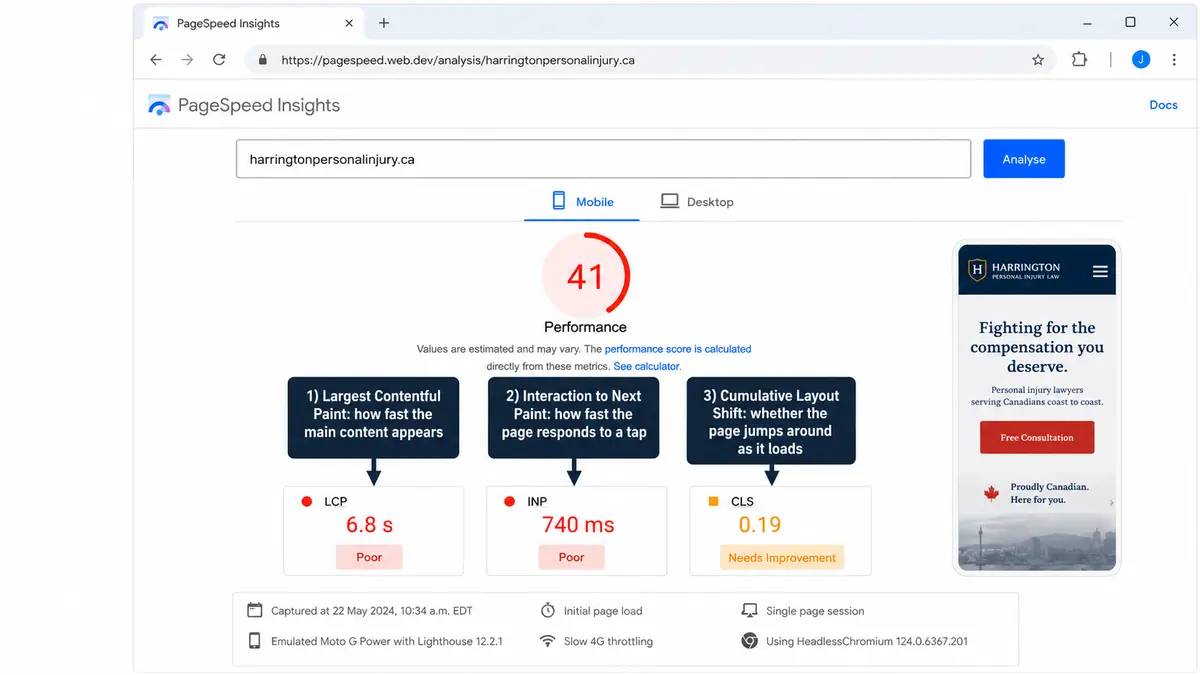This screenshot has width=1200, height=675.
Task: Click the red circle indicator next to LCP
Action: pyautogui.click(x=307, y=501)
